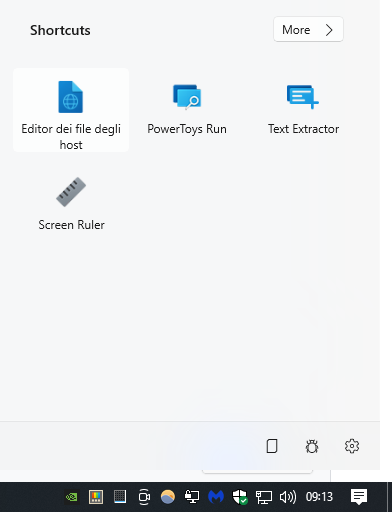The width and height of the screenshot is (392, 512).
Task: Open Editor dei file degli host shortcut
Action: 71,110
